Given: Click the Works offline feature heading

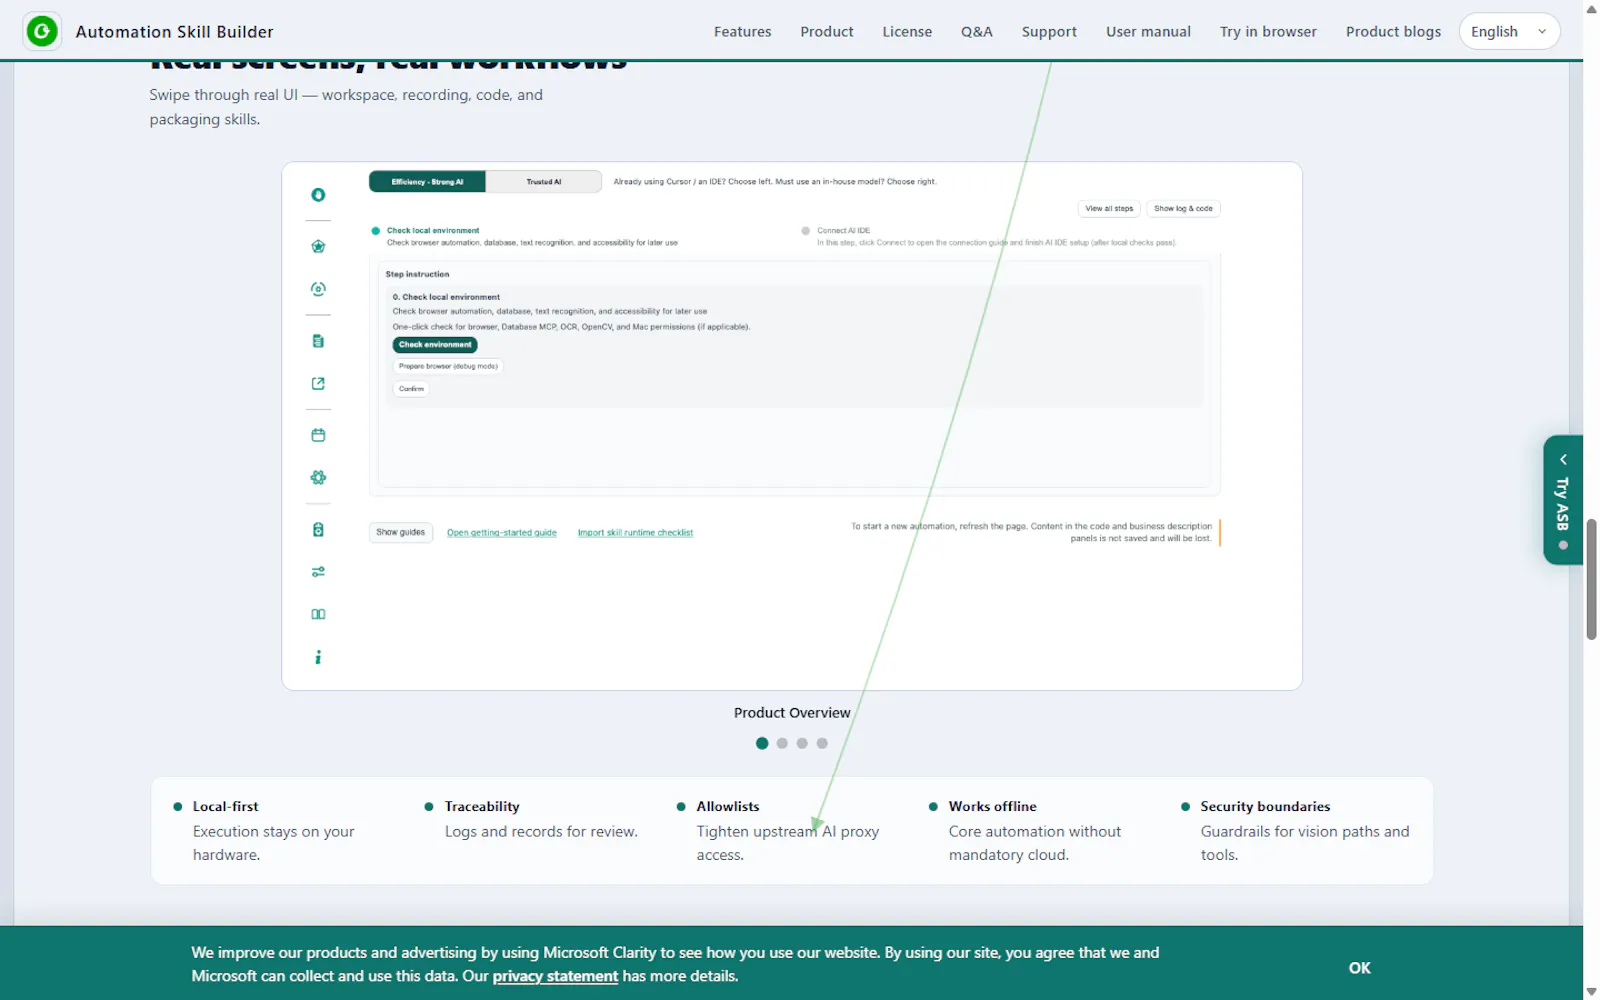Looking at the screenshot, I should [x=992, y=807].
